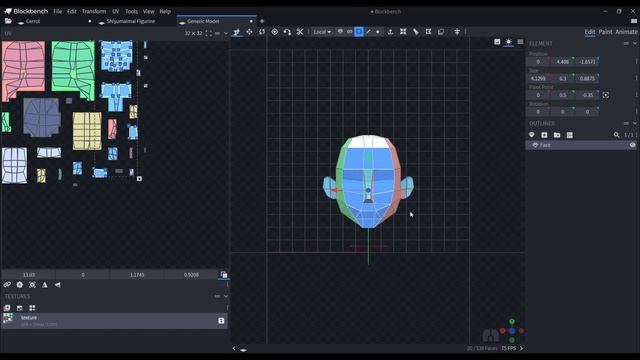
Task: Enable edge selection mode
Action: 368,31
